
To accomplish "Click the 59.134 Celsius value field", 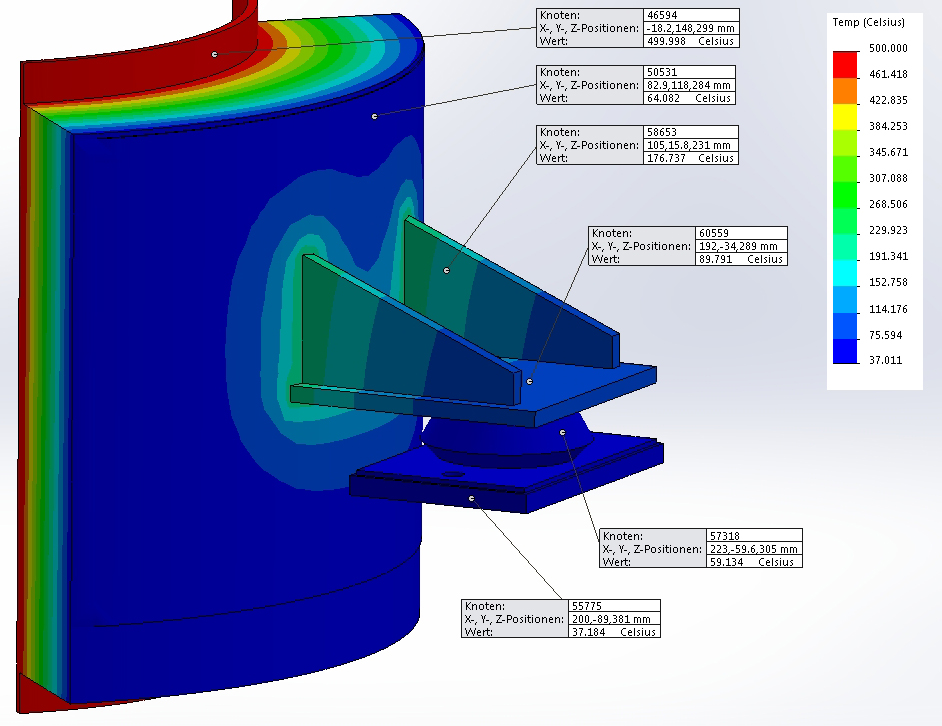I will (x=754, y=562).
